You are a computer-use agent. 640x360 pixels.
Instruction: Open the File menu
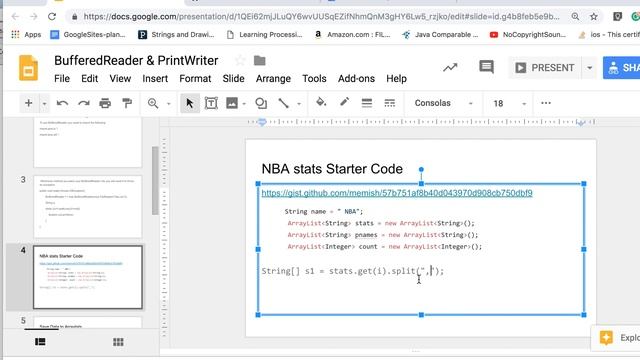click(62, 78)
